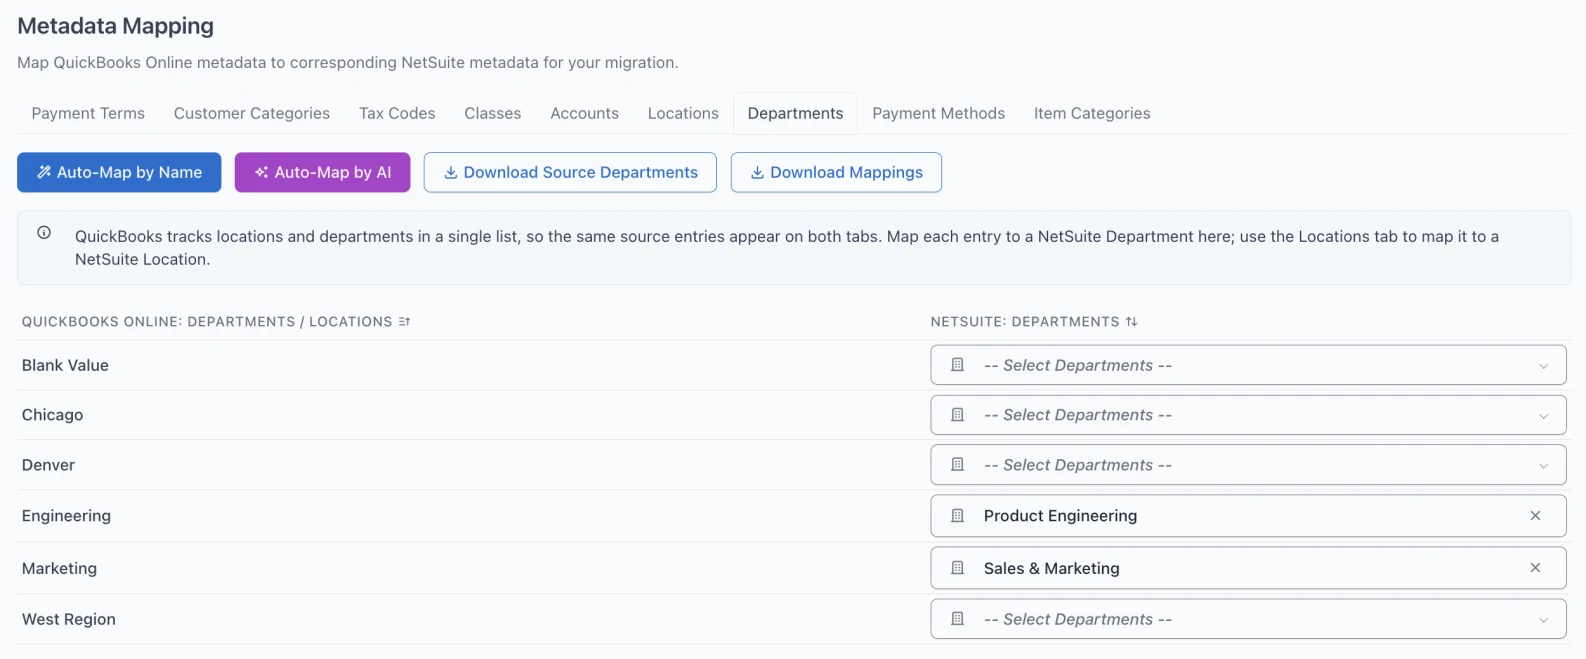Open the Tax Codes tab

(x=397, y=113)
